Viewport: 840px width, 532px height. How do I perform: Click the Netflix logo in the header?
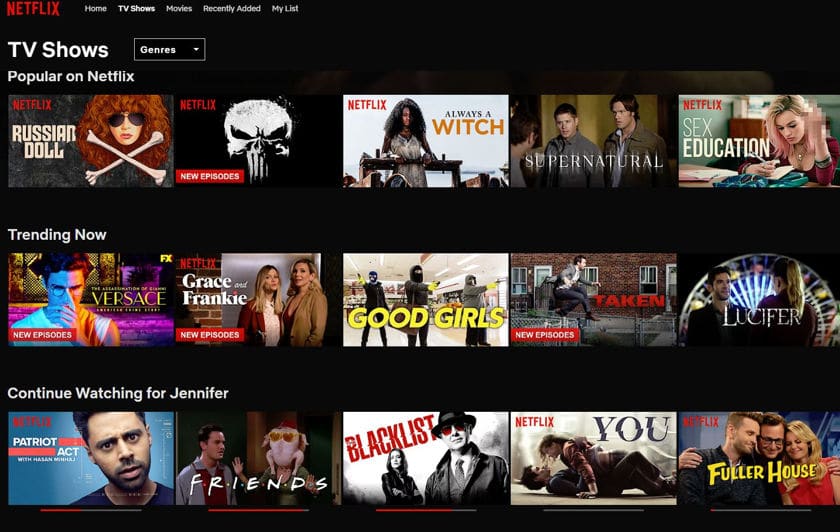point(33,8)
